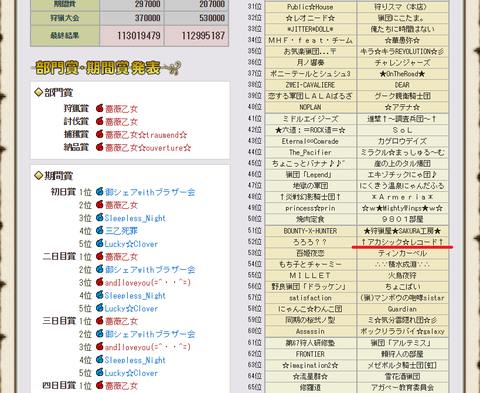Select ☆レオニード☆ in 32位 row
Image resolution: width=480 pixels, height=393 pixels.
[x=310, y=18]
